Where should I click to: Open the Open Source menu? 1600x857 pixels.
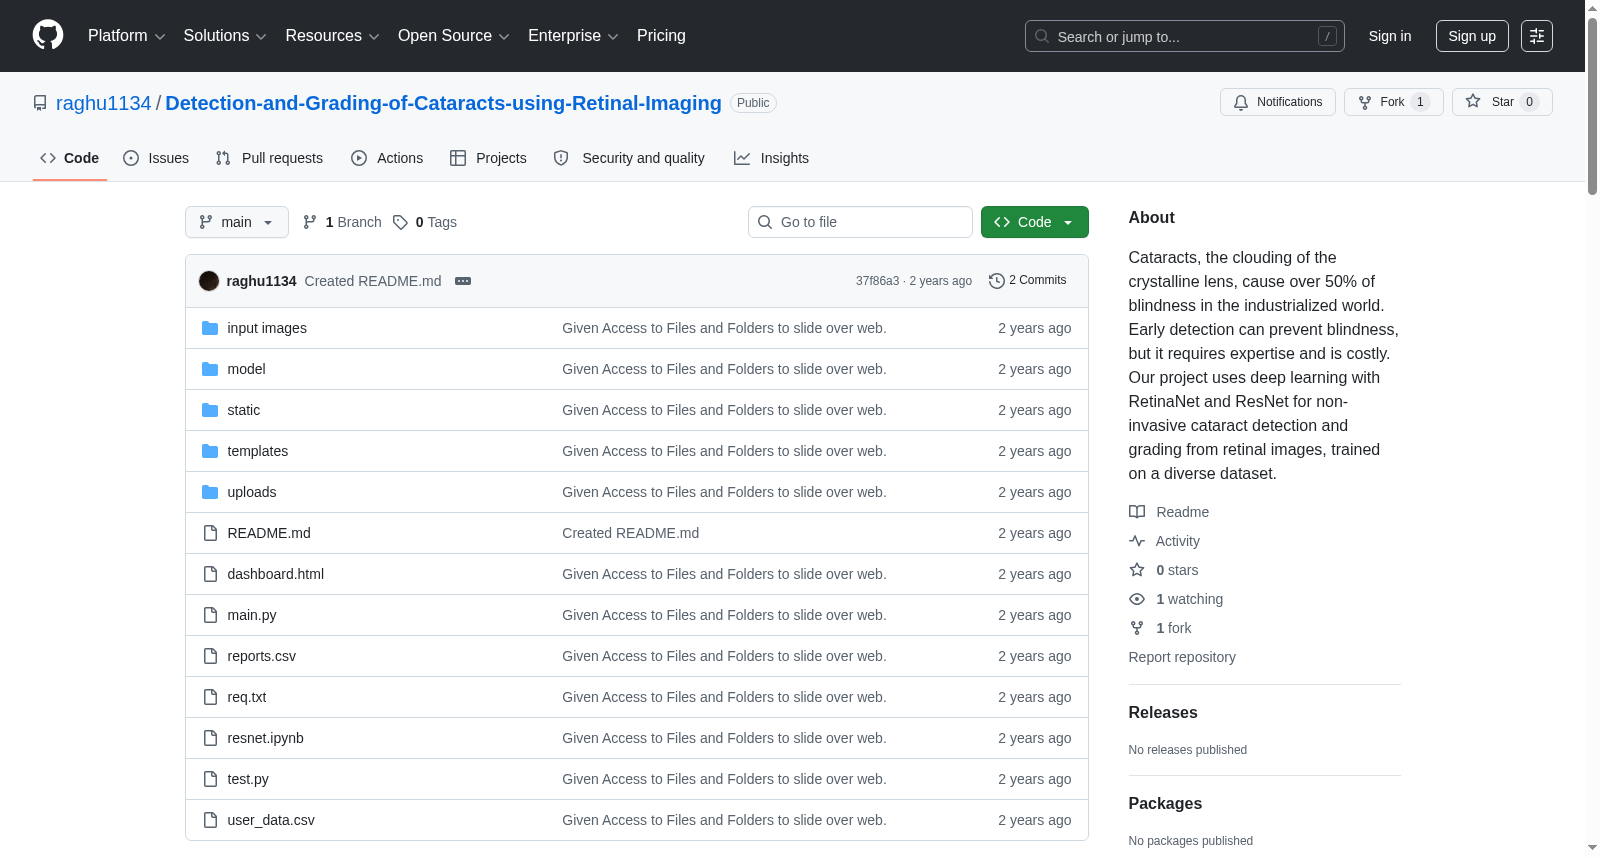[x=454, y=36]
